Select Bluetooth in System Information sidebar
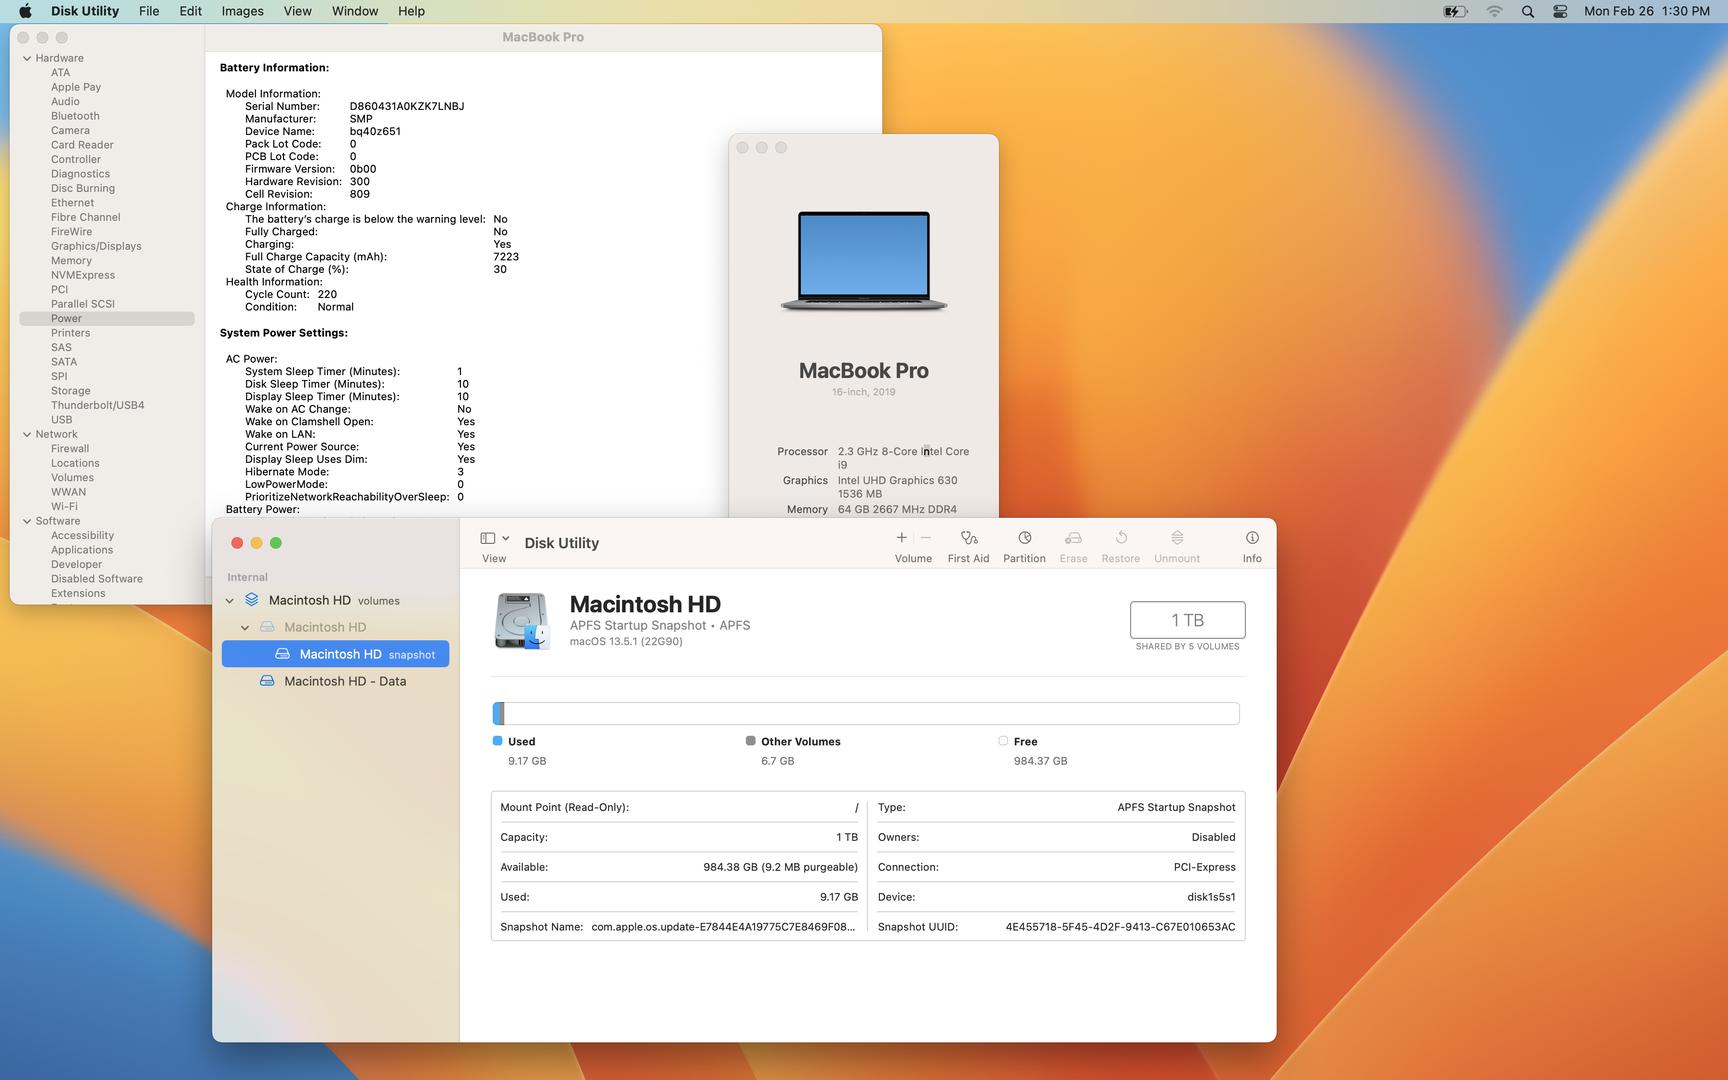1728x1080 pixels. tap(75, 116)
